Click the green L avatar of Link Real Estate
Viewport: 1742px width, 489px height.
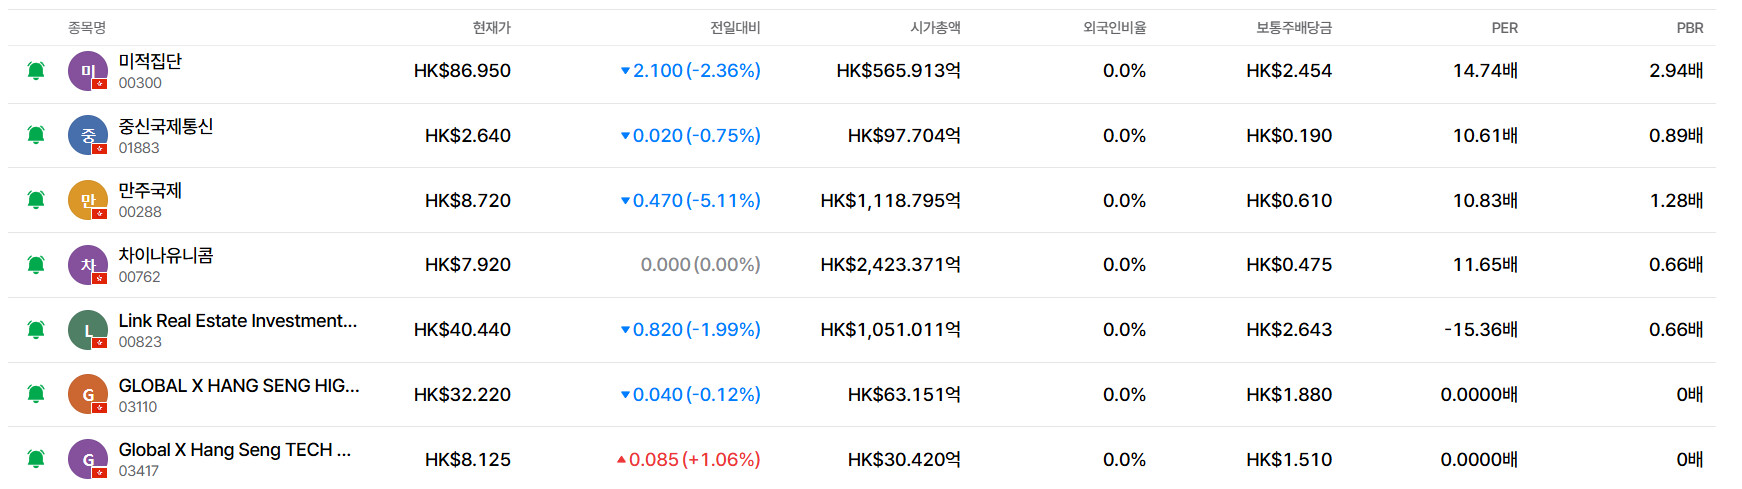point(88,330)
